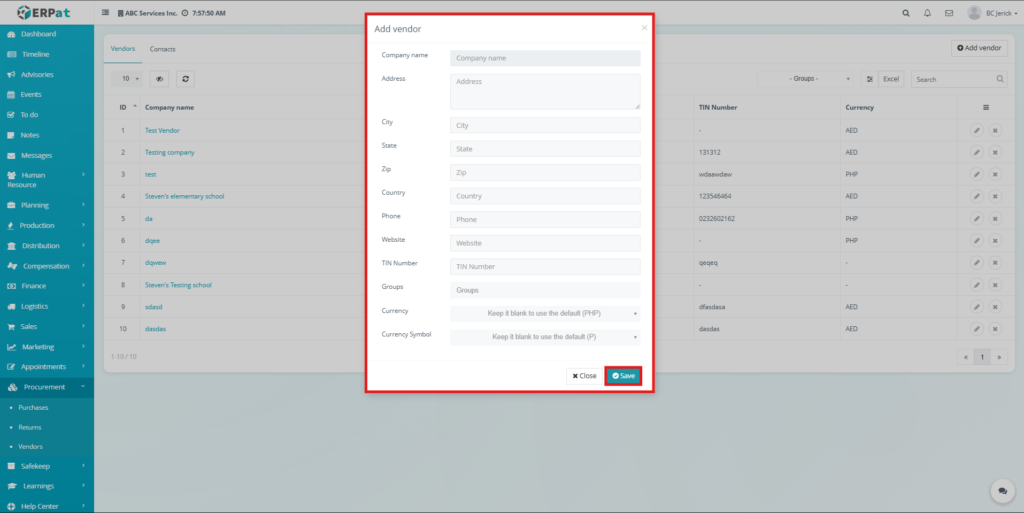
Task: Click the top bar search icon
Action: (x=906, y=13)
